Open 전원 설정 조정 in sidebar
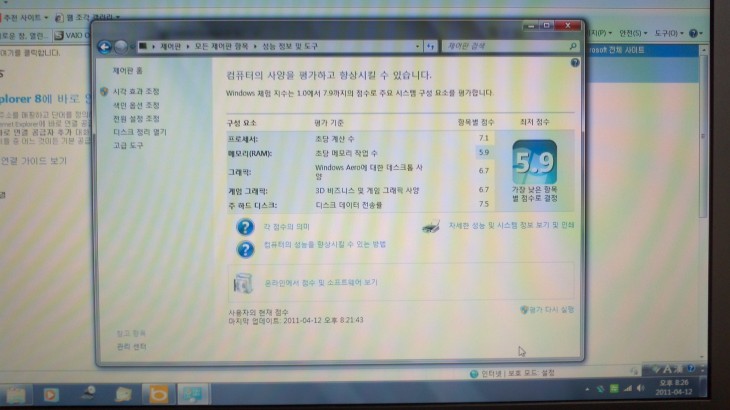Screen dimensions: 730x410 coord(136,119)
